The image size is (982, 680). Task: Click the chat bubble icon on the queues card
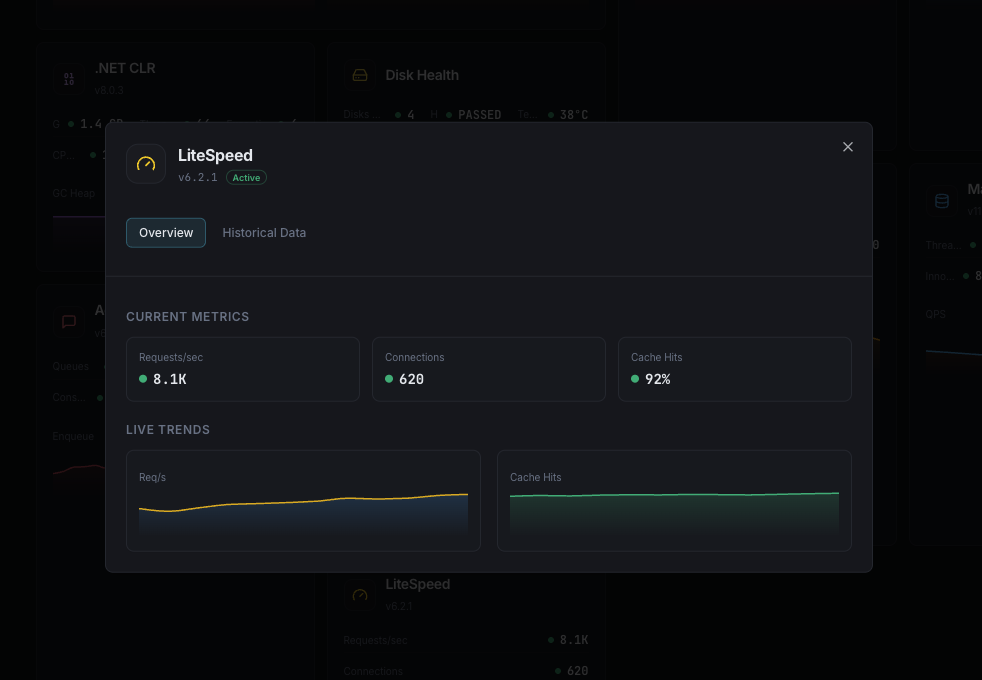tap(68, 321)
